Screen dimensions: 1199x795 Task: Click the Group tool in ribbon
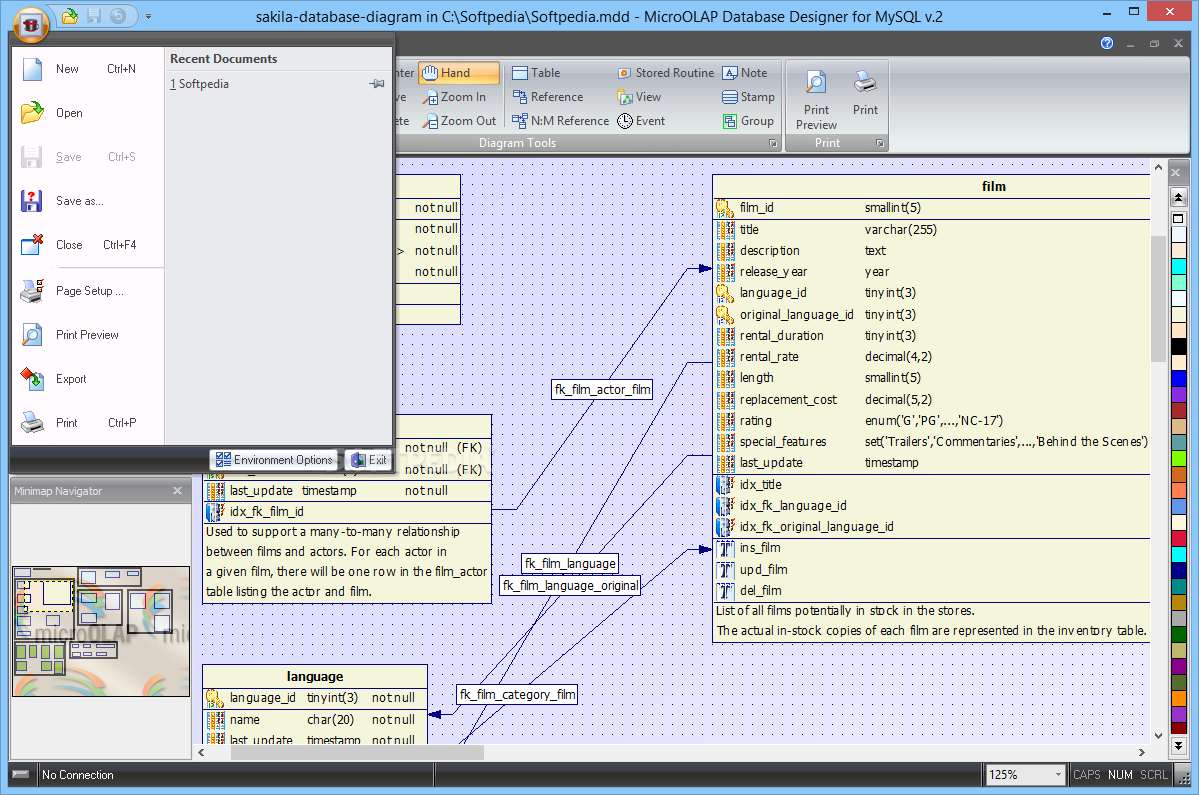[748, 121]
